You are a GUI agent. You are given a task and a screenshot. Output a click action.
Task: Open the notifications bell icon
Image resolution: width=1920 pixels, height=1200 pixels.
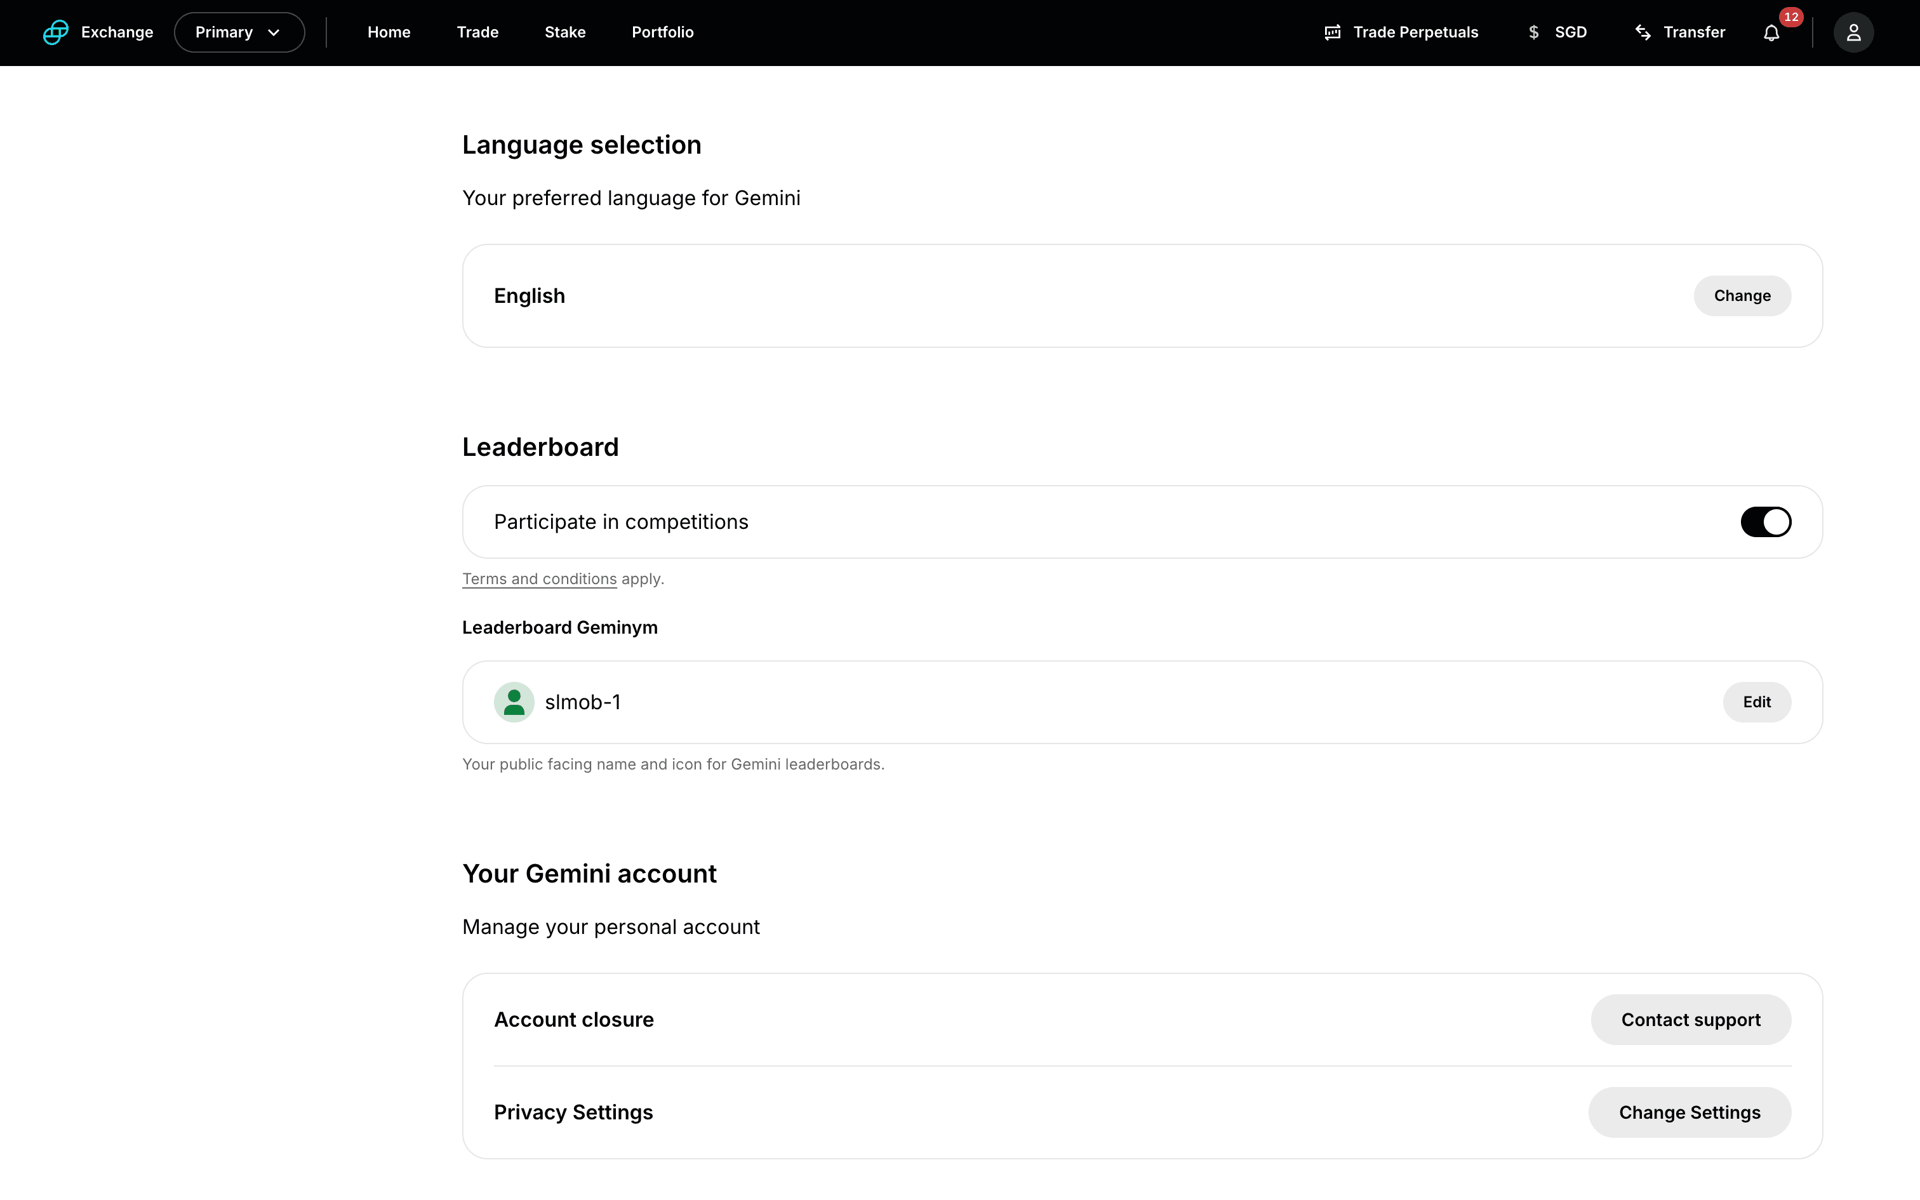click(x=1771, y=33)
